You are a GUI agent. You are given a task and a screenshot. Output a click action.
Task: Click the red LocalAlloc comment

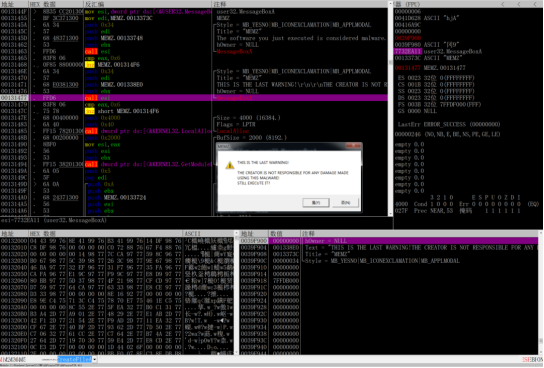[x=233, y=131]
